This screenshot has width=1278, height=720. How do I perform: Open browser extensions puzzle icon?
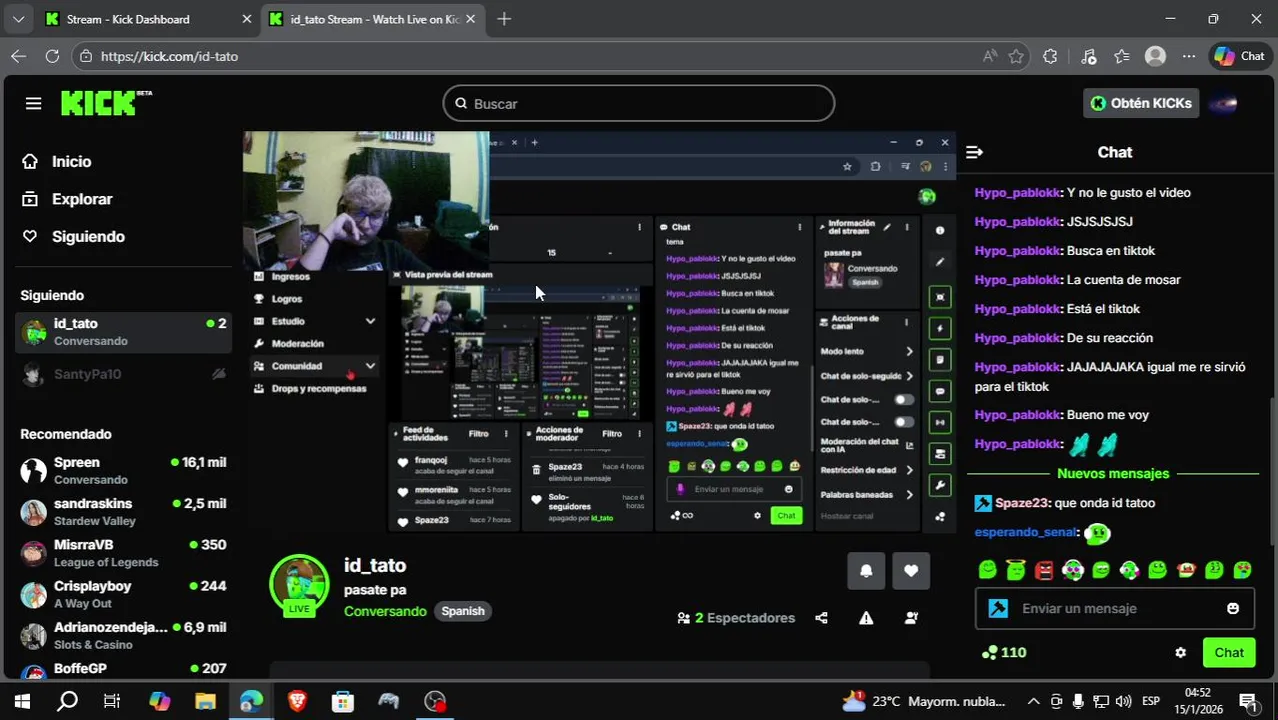1050,56
